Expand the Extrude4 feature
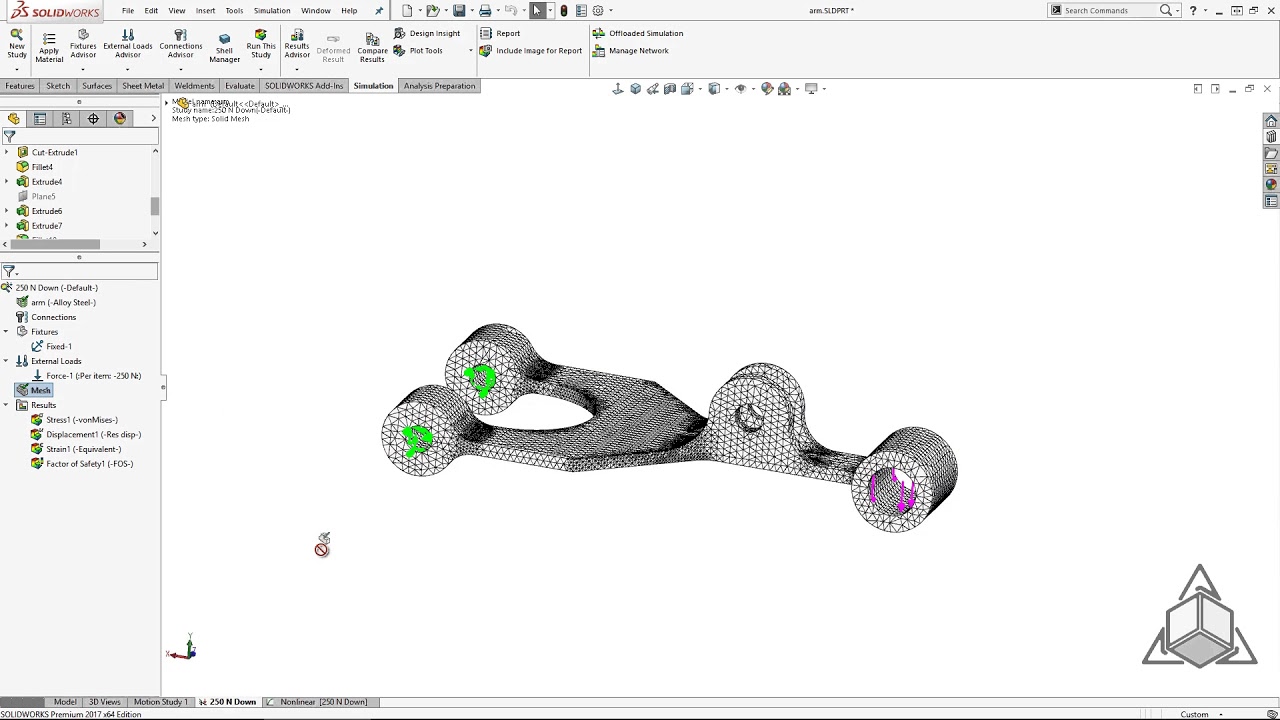 click(x=7, y=182)
